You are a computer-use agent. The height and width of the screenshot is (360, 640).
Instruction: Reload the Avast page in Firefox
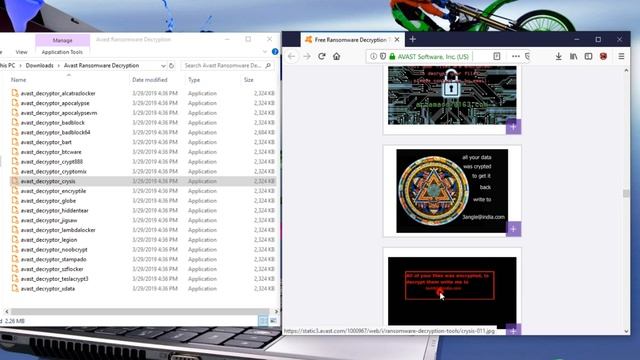322,56
